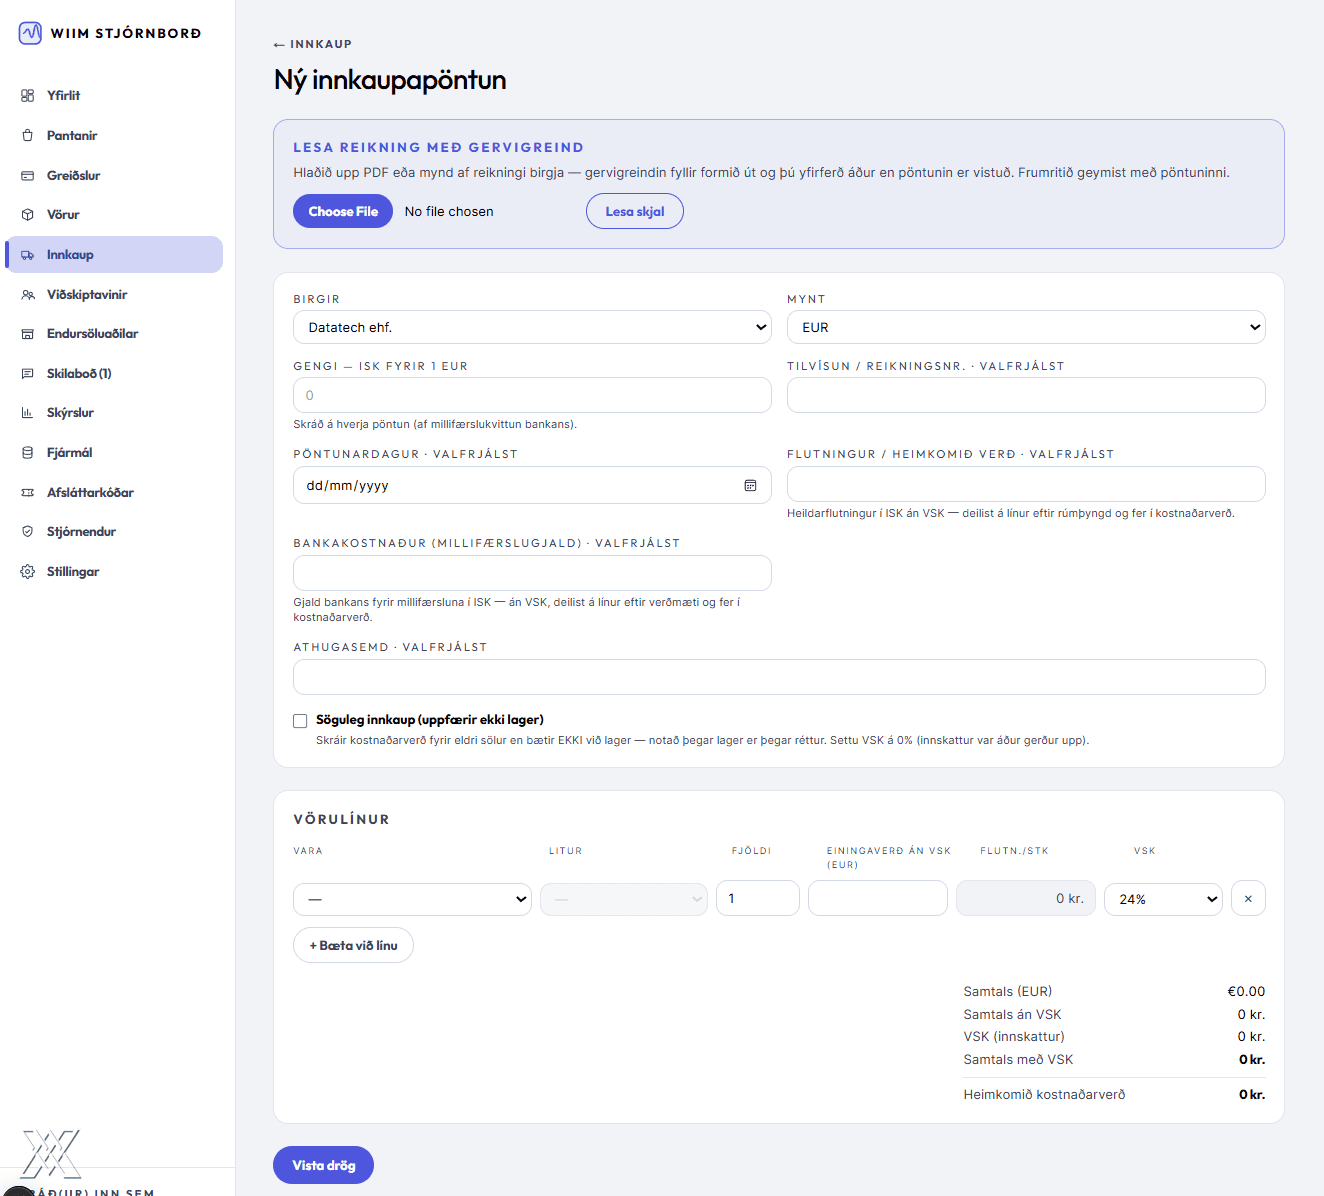Focus the Flutningur / Heimkomið verð field

click(x=1026, y=484)
